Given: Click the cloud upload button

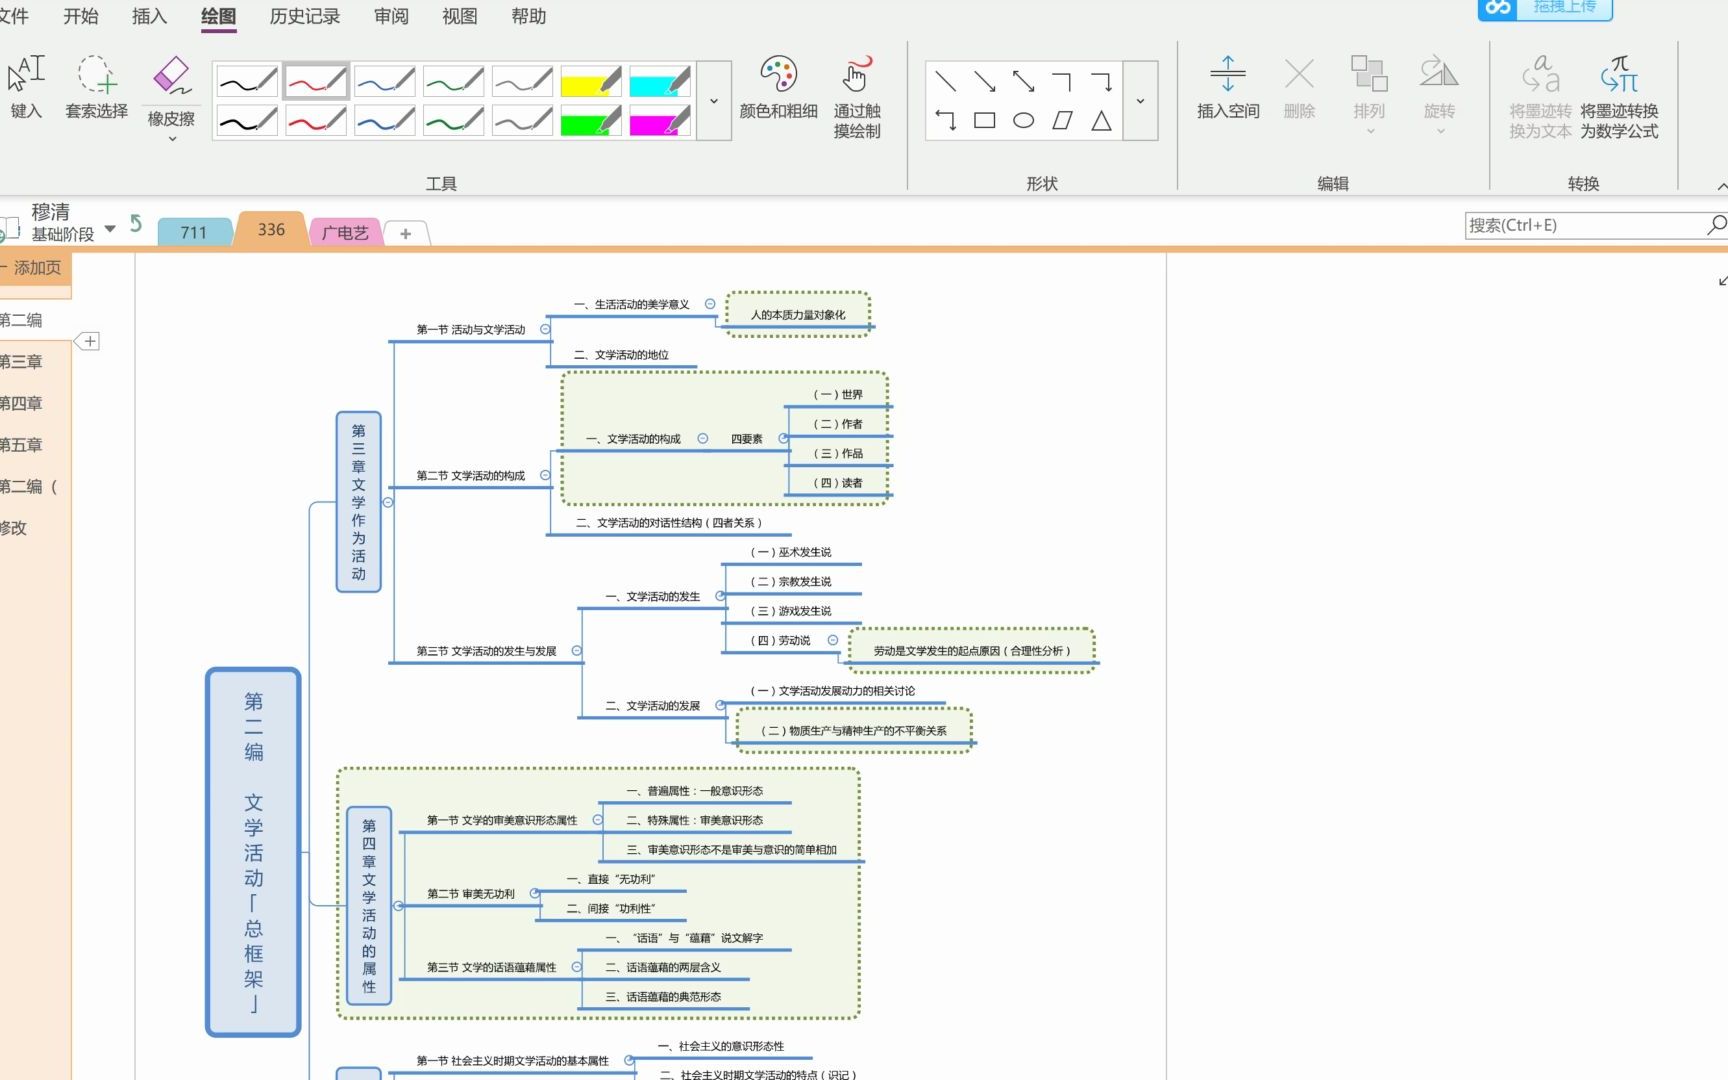Looking at the screenshot, I should pos(1545,8).
